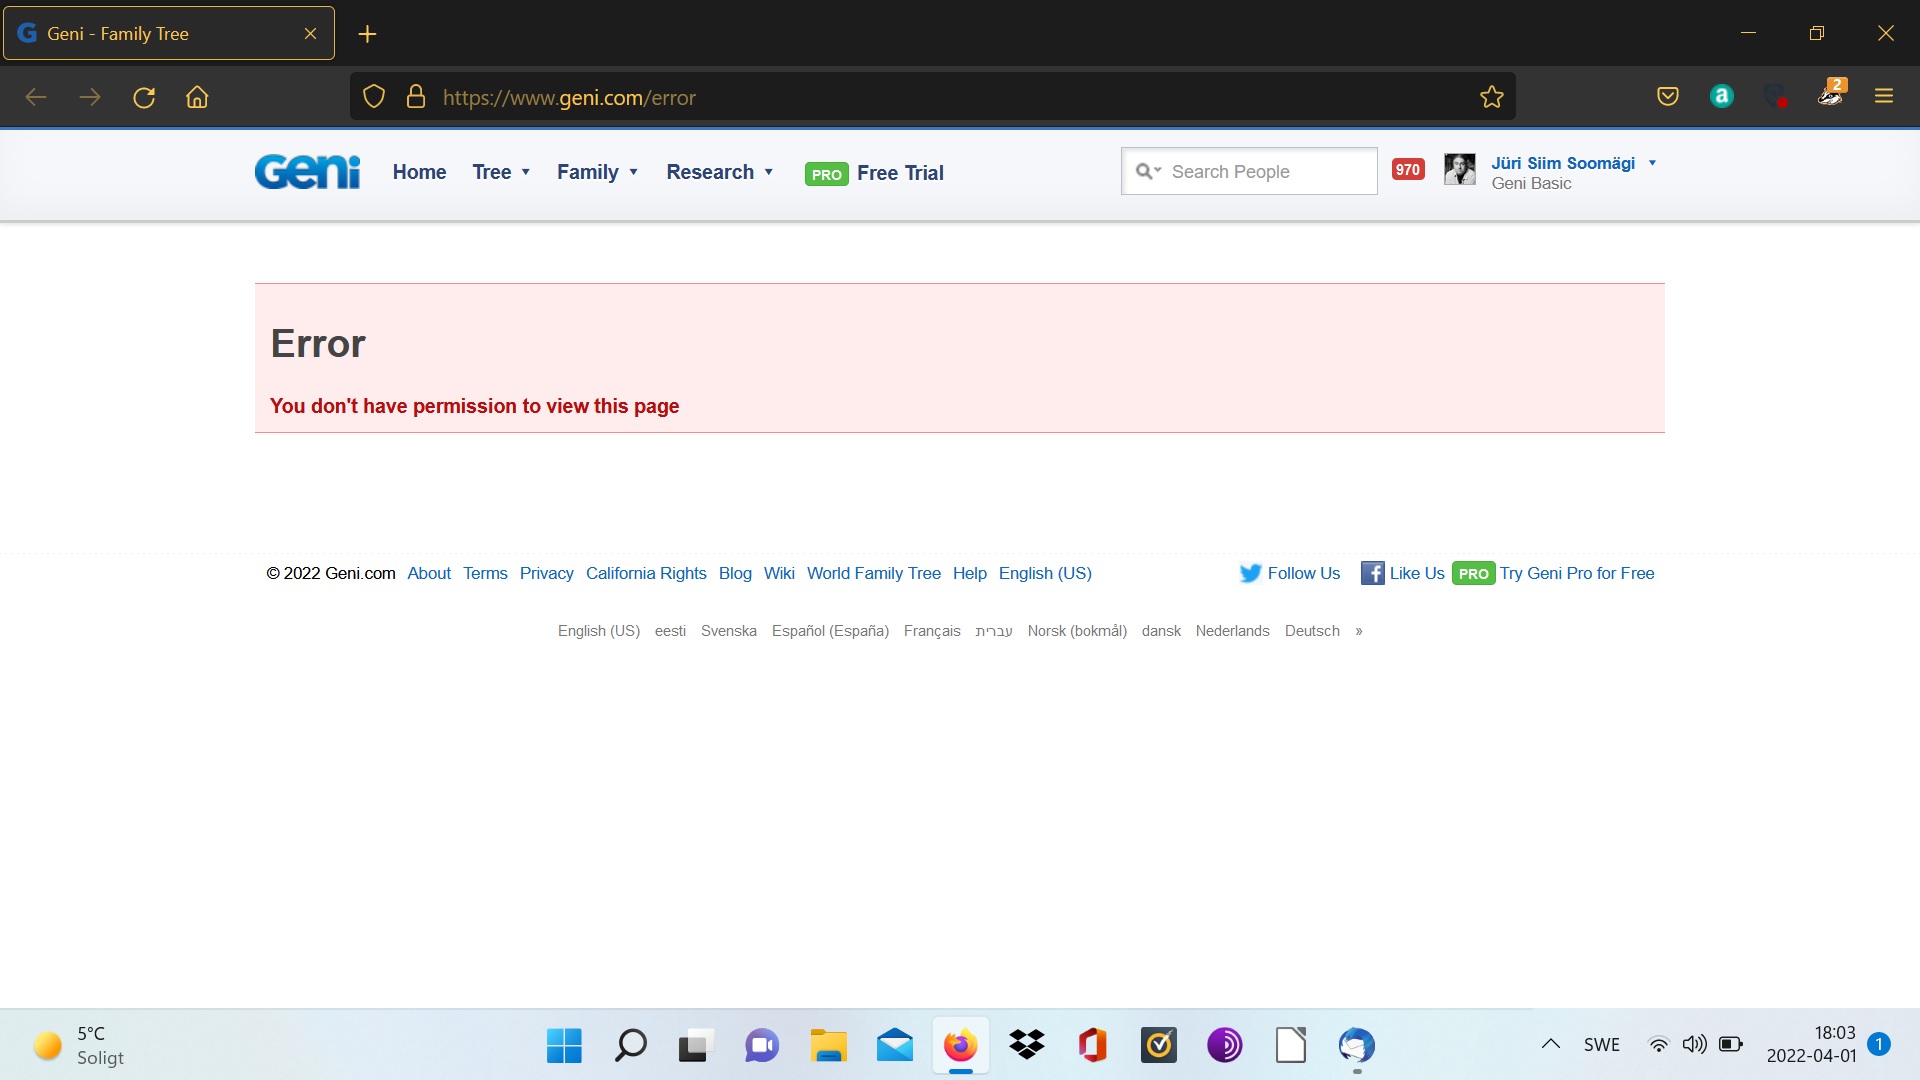Click the Geni logo
This screenshot has height=1080, width=1920.
click(x=307, y=172)
